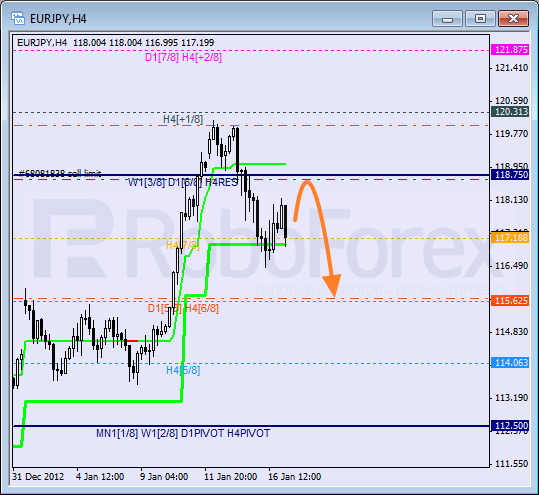The width and height of the screenshot is (539, 495).
Task: Click the OHLC header 'EURJPY,H4 118.004 118.004 116.995 117.199'
Action: point(116,43)
